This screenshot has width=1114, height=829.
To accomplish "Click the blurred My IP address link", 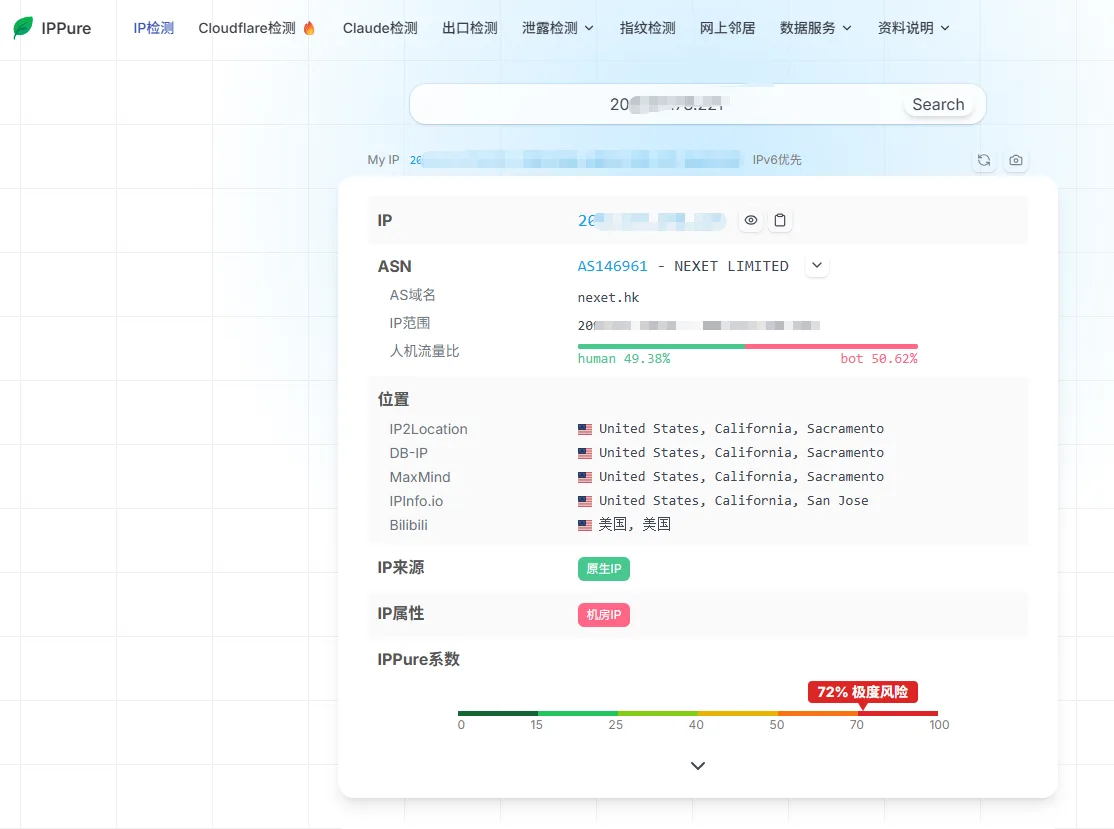I will (x=575, y=160).
